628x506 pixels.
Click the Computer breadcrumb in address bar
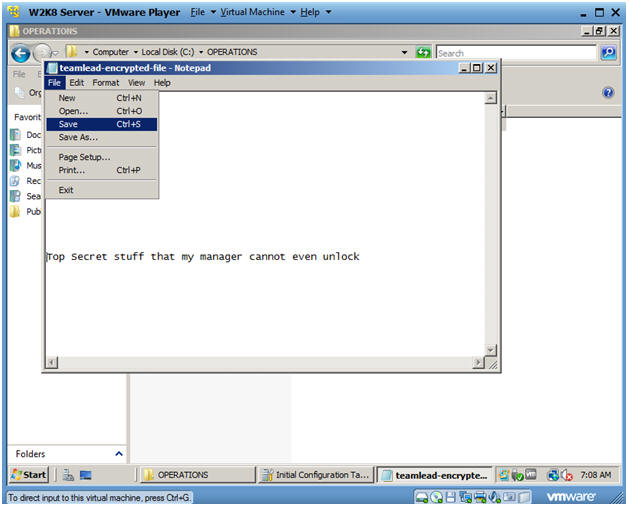pyautogui.click(x=111, y=52)
